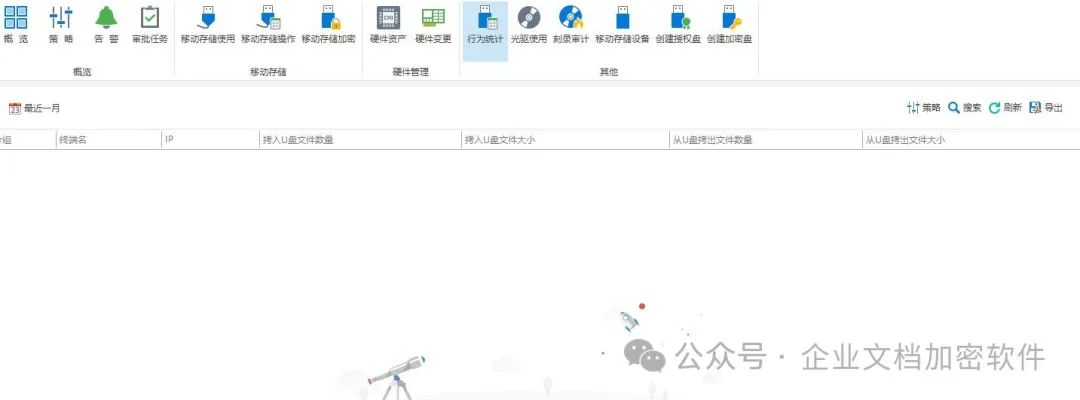
Task: Sort by 从U盘拷出文件大小 column header
Action: click(971, 140)
